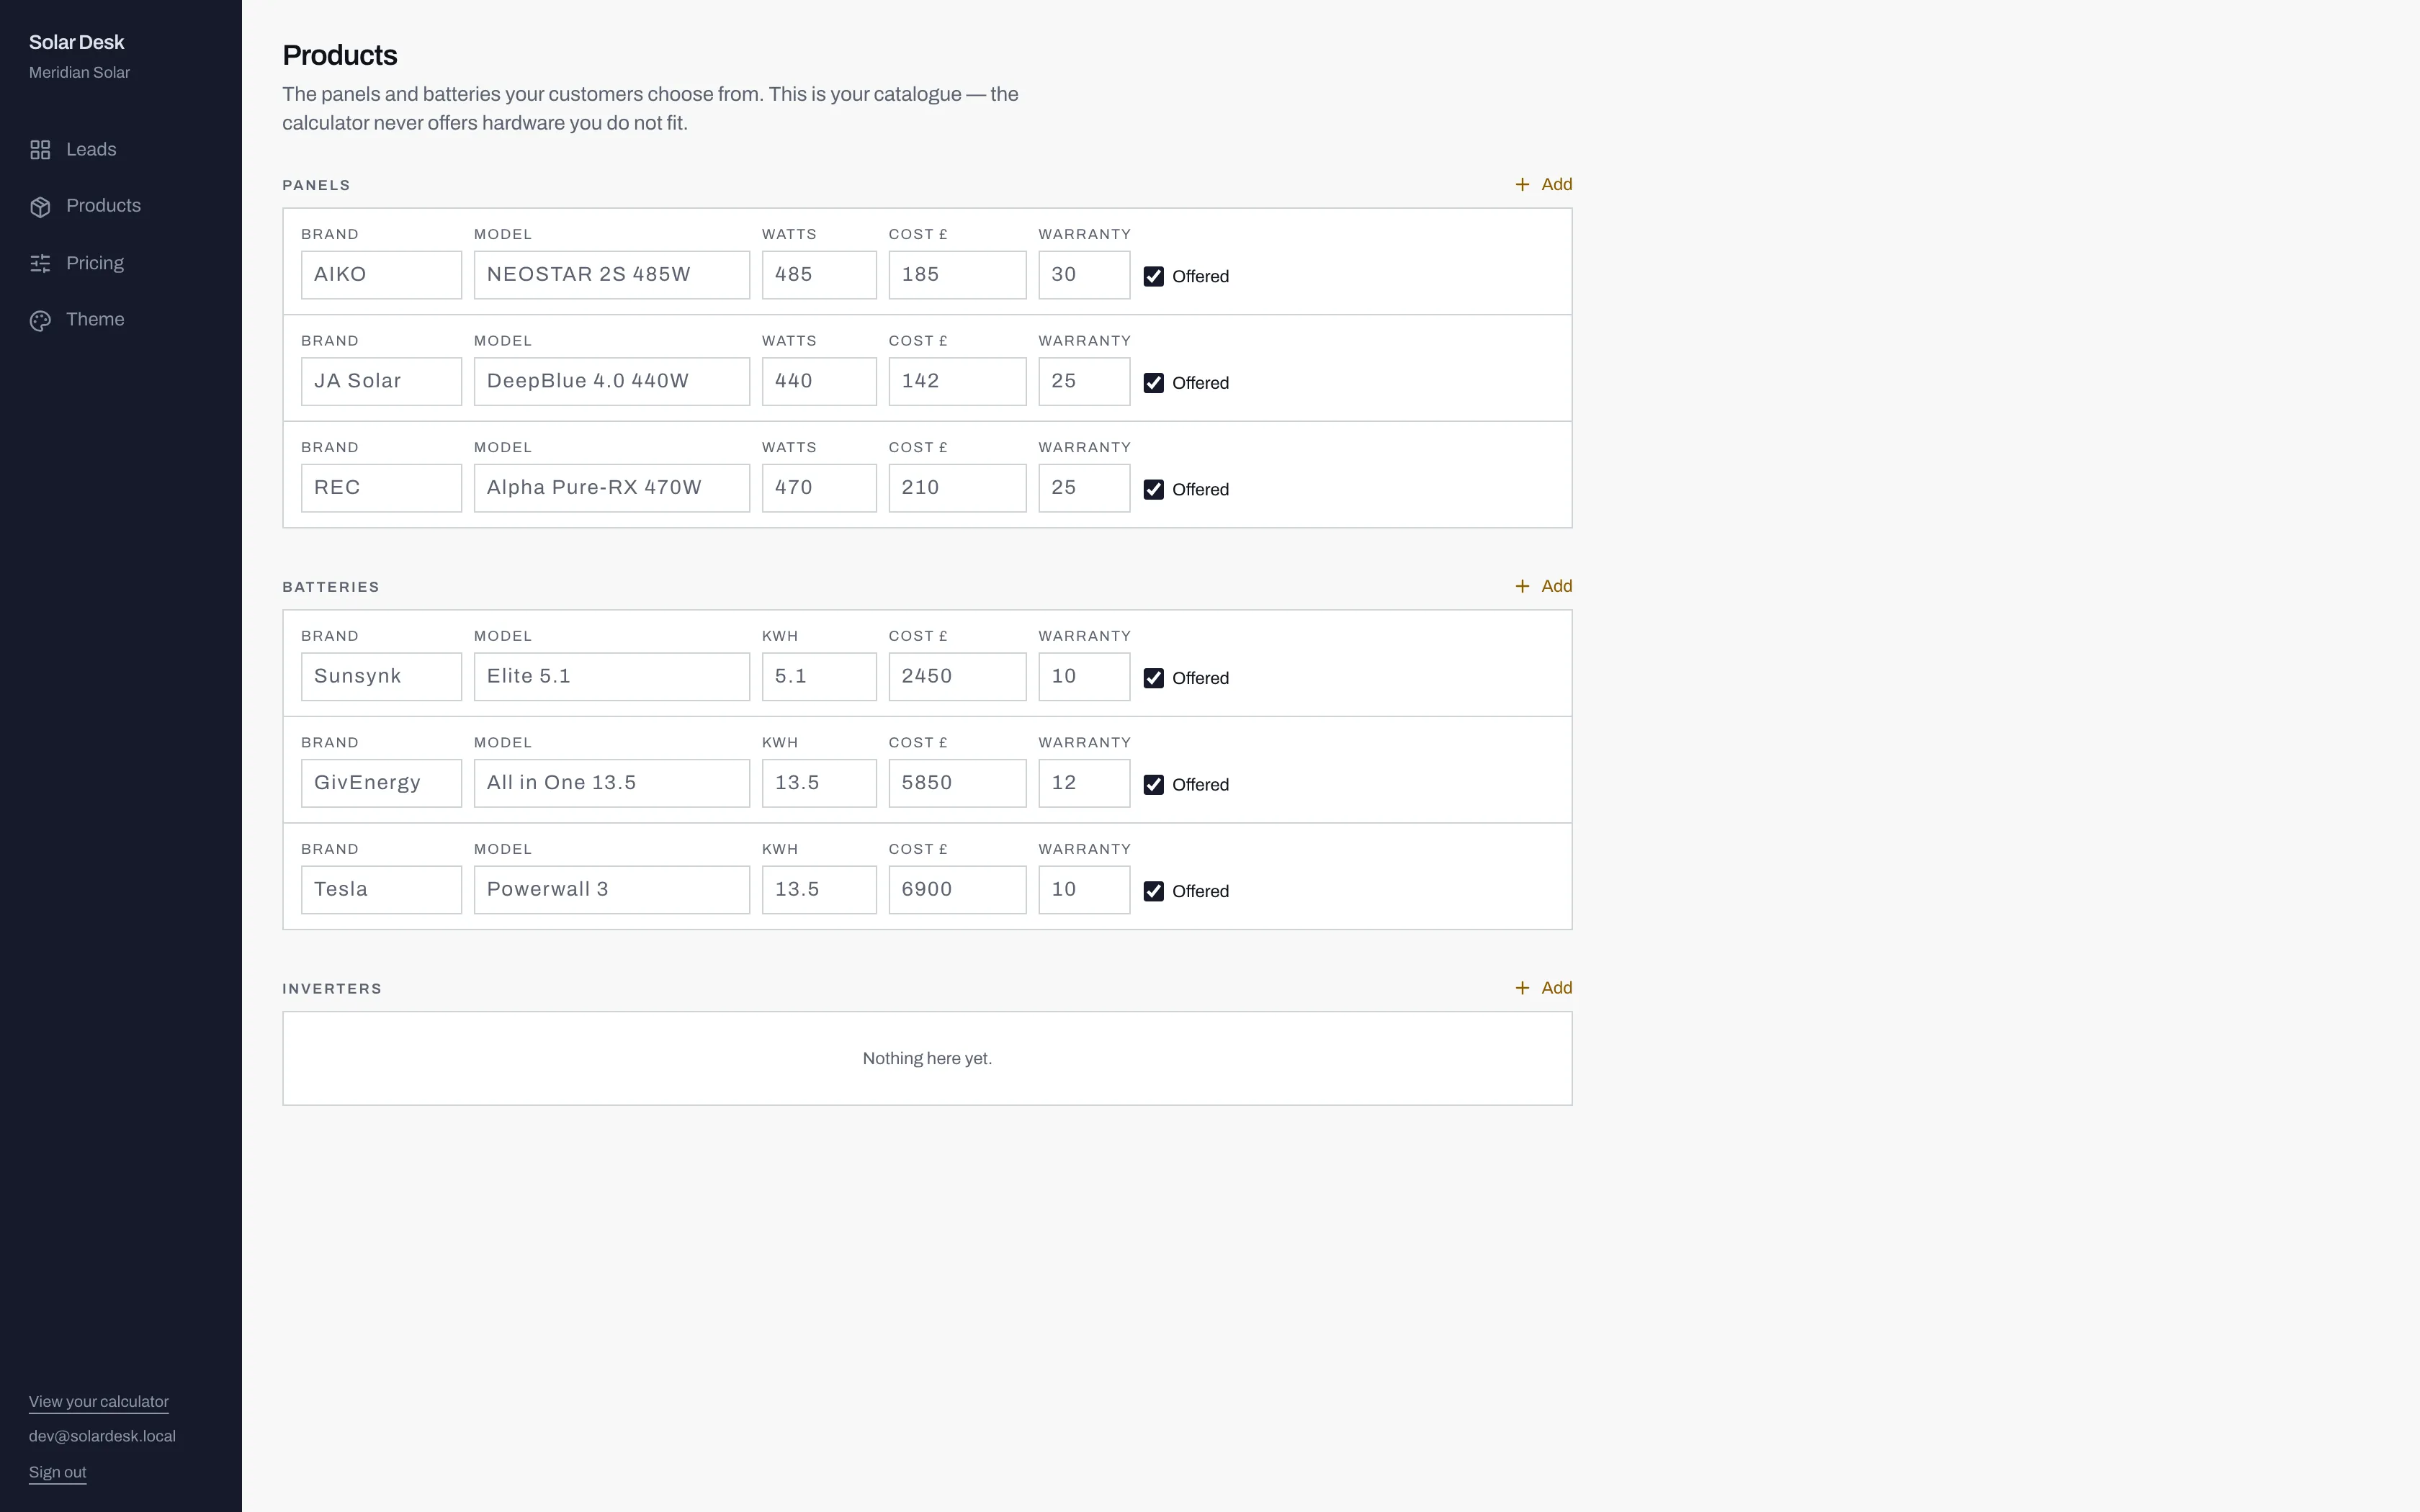
Task: Focus the Tesla brand field
Action: pos(382,890)
